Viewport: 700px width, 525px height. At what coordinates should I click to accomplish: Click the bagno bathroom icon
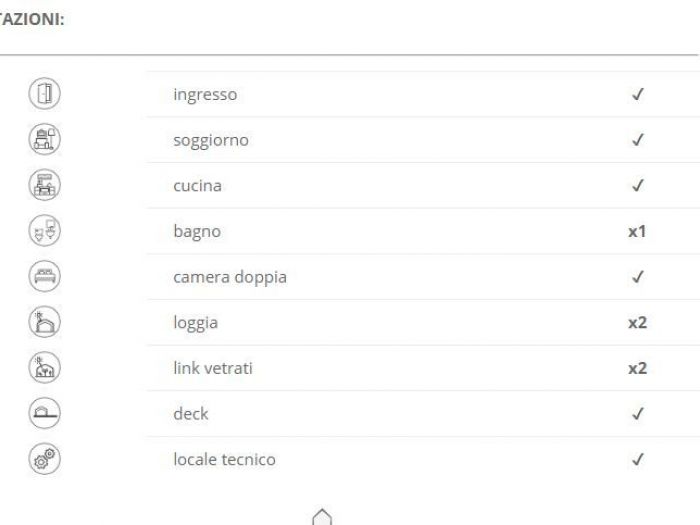[x=43, y=231]
